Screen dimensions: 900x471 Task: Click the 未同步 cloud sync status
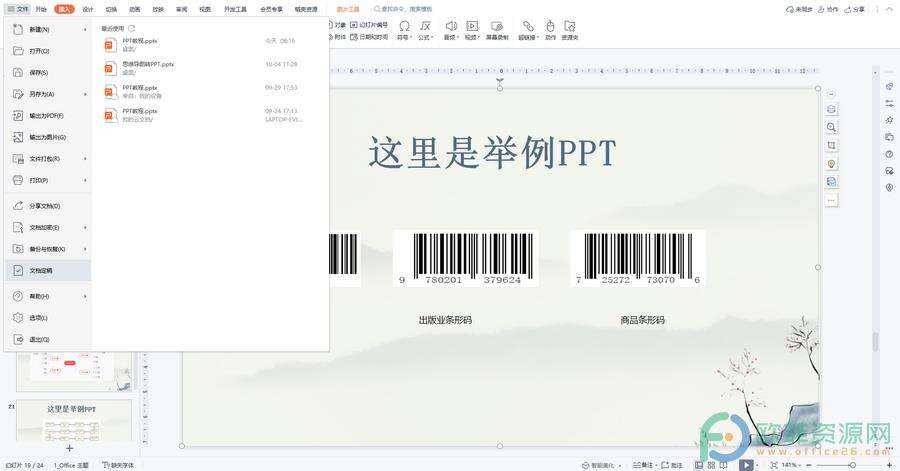[799, 9]
